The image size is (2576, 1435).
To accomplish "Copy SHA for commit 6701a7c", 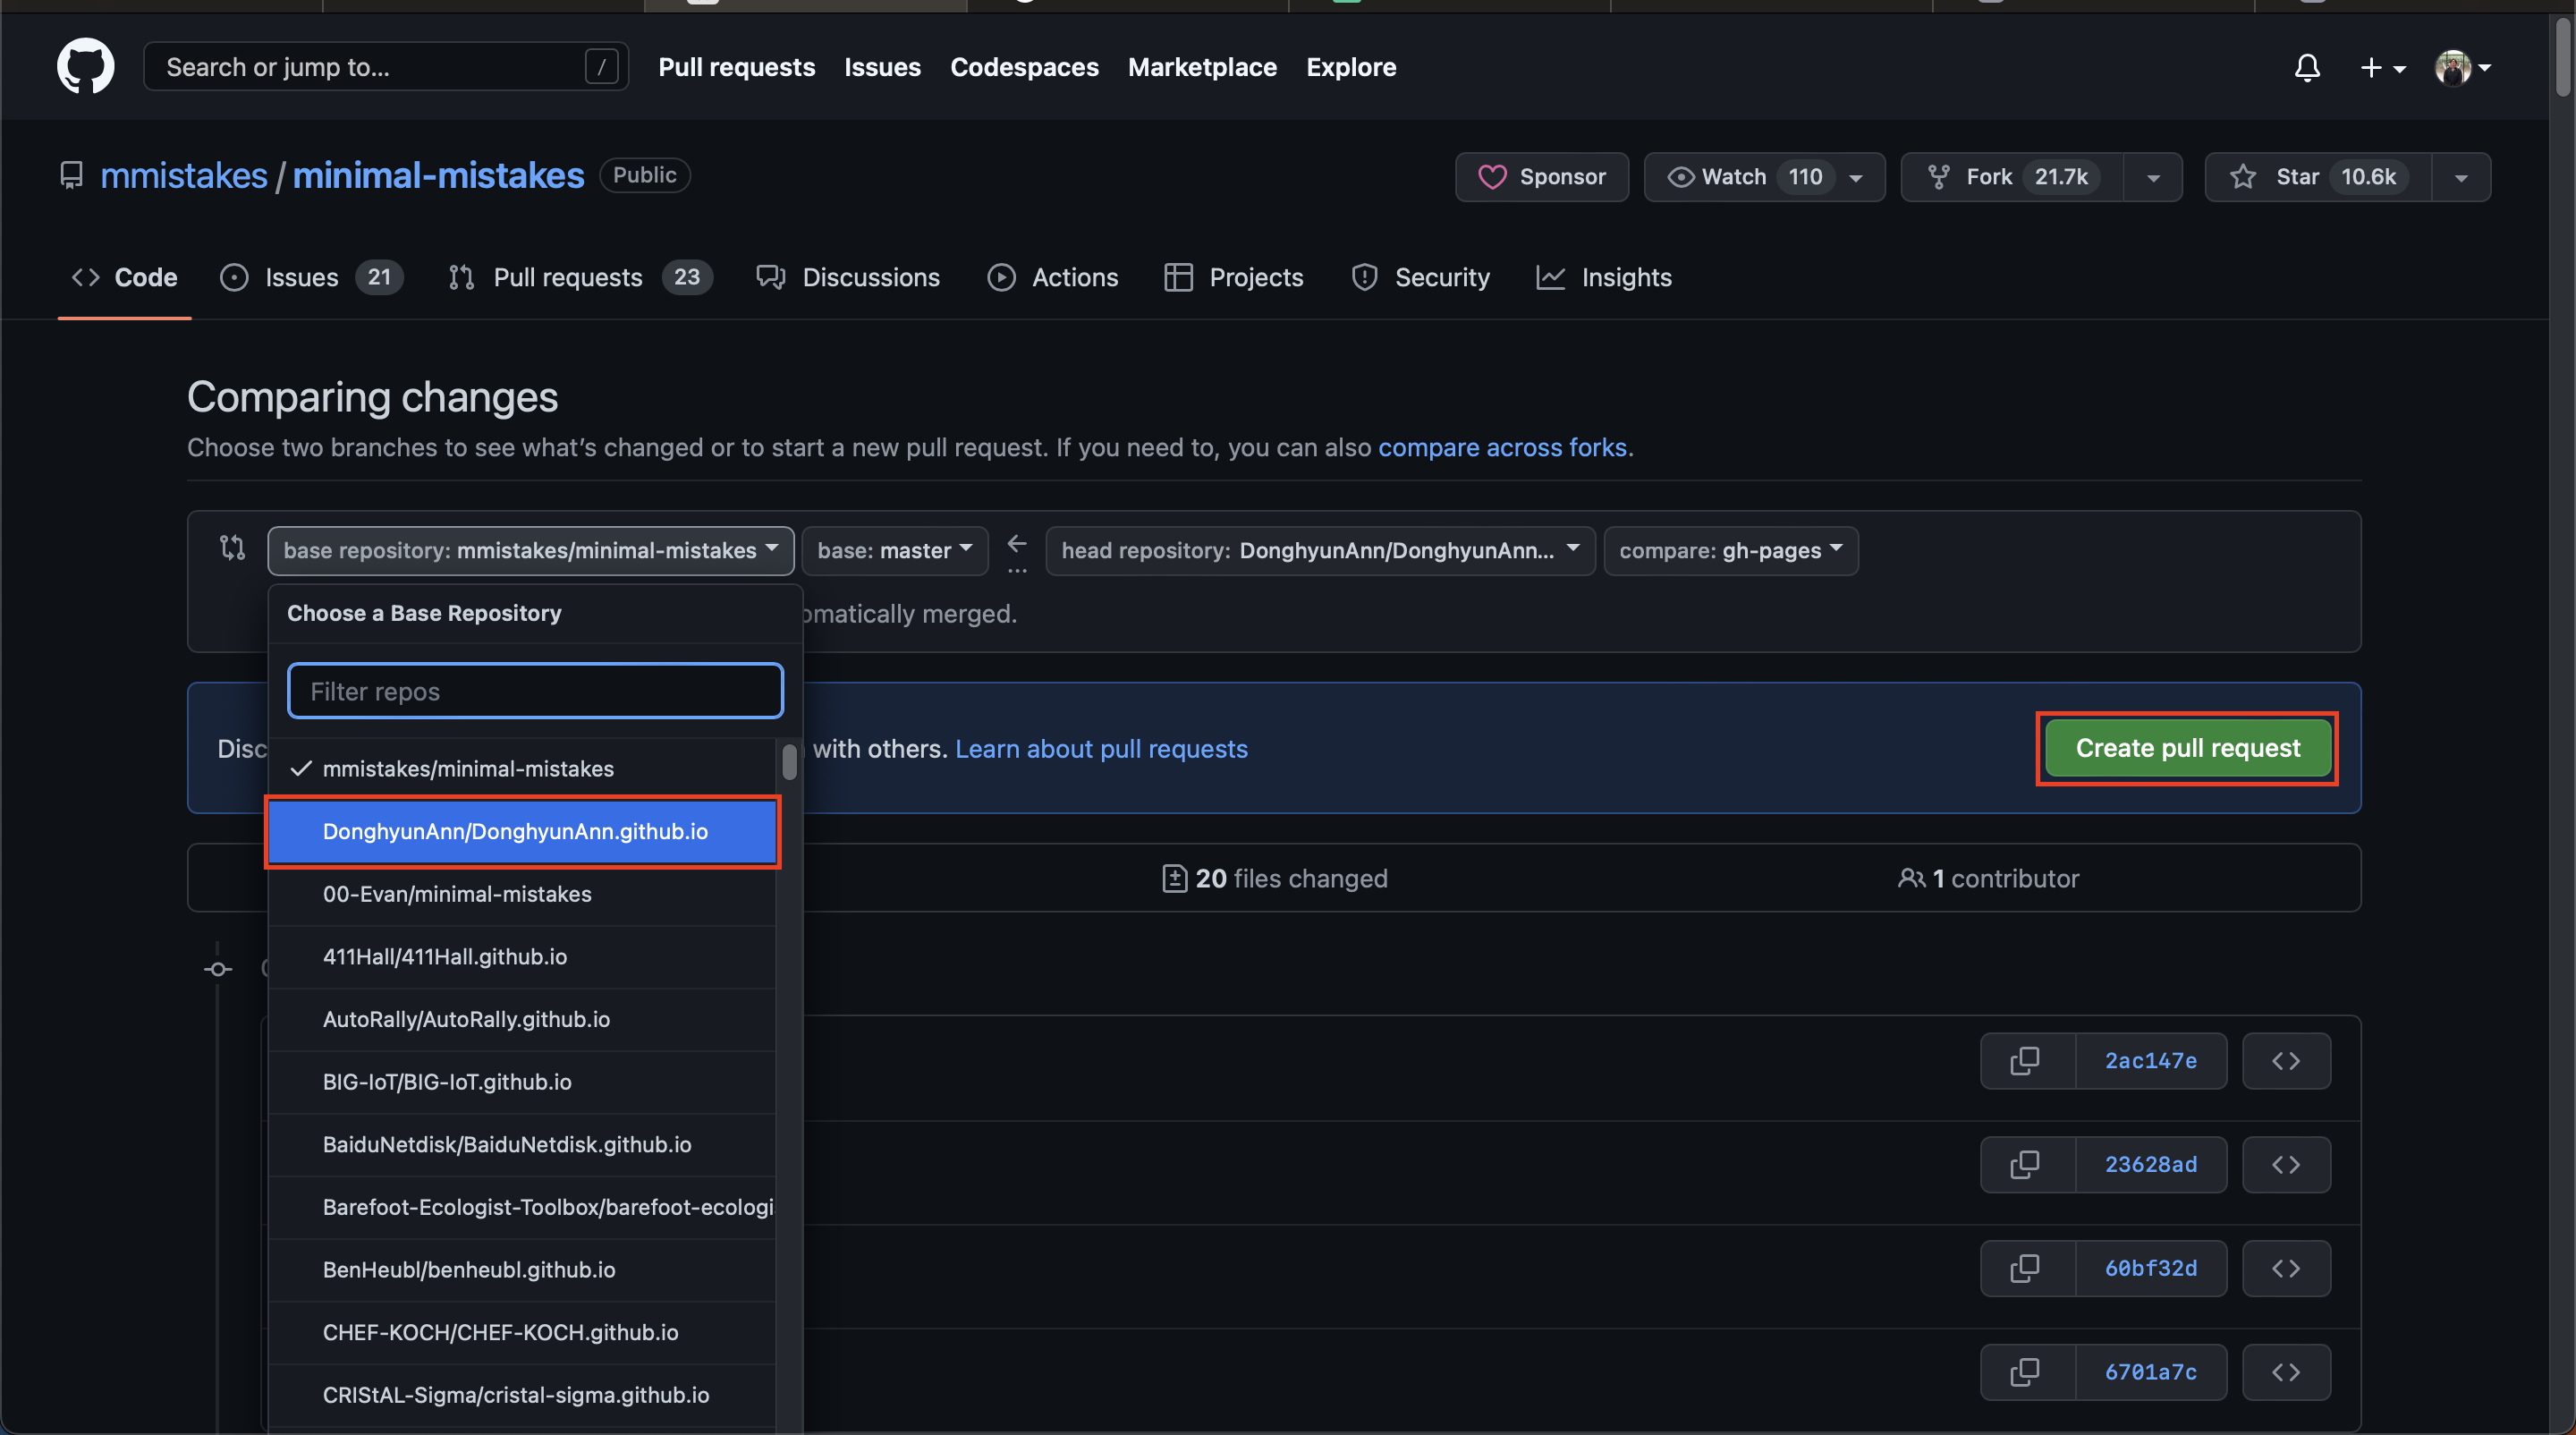I will [2027, 1372].
